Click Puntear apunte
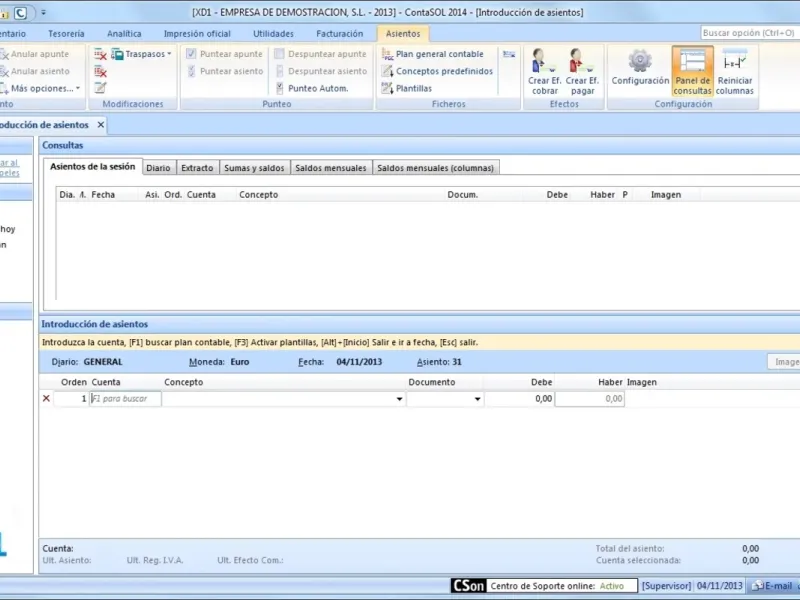The height and width of the screenshot is (600, 800). (224, 54)
